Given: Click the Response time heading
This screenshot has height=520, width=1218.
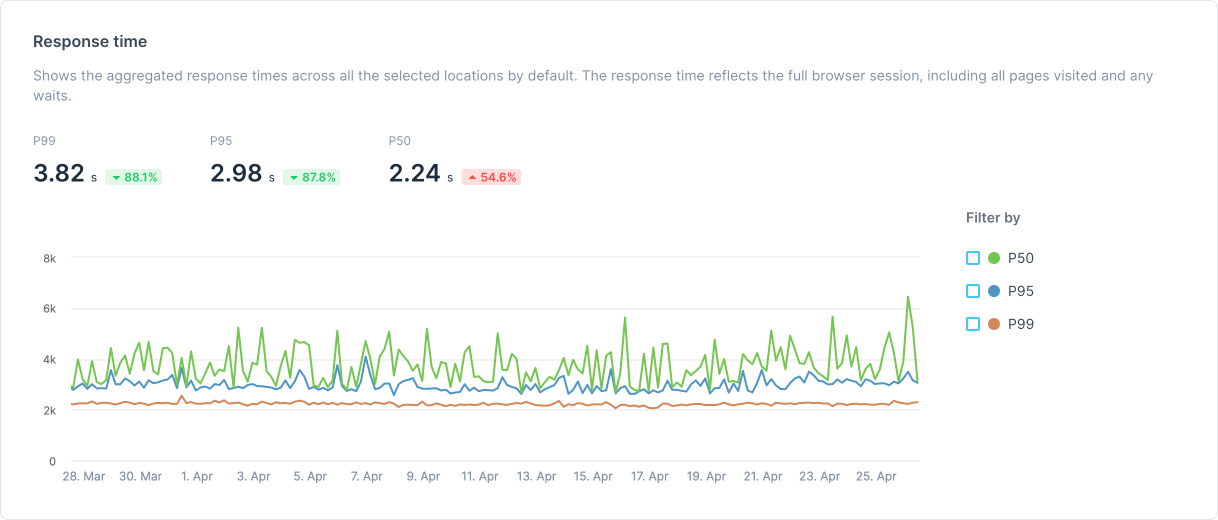Looking at the screenshot, I should [x=90, y=42].
